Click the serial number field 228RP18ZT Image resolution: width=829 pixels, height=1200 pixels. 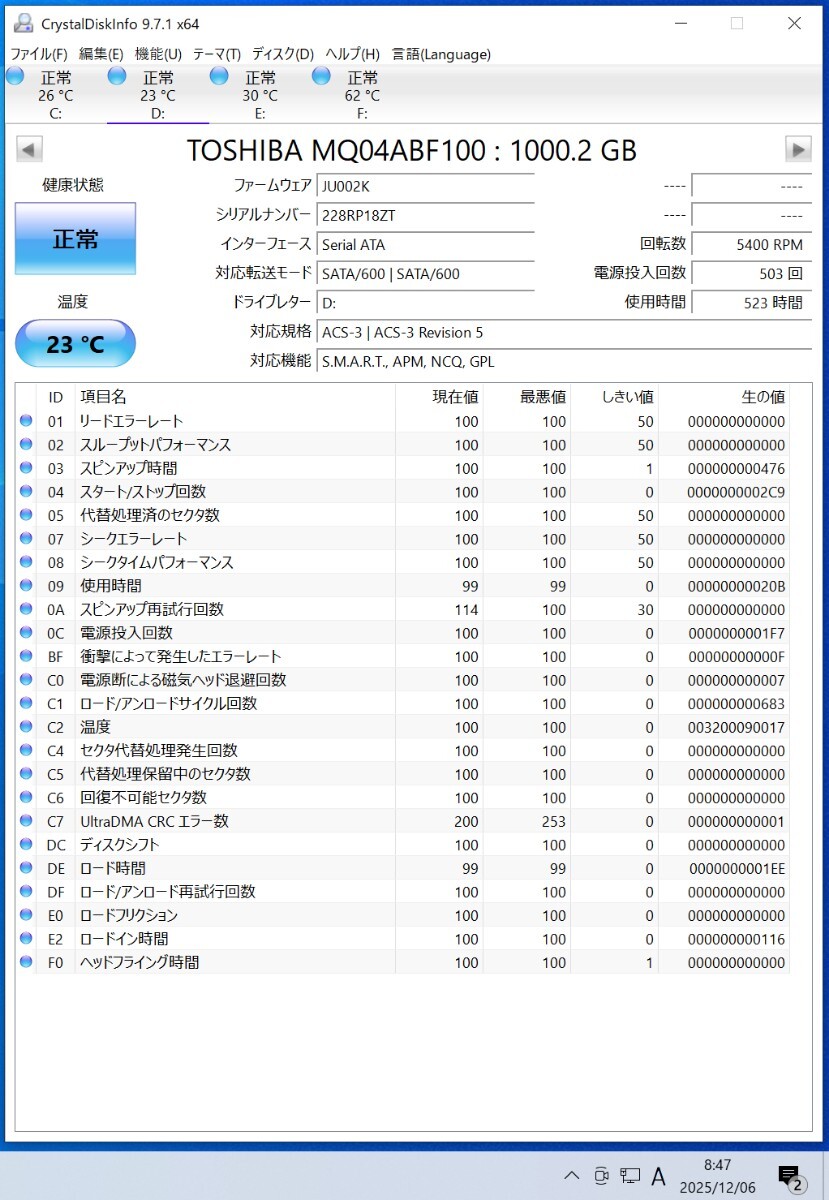click(x=425, y=215)
